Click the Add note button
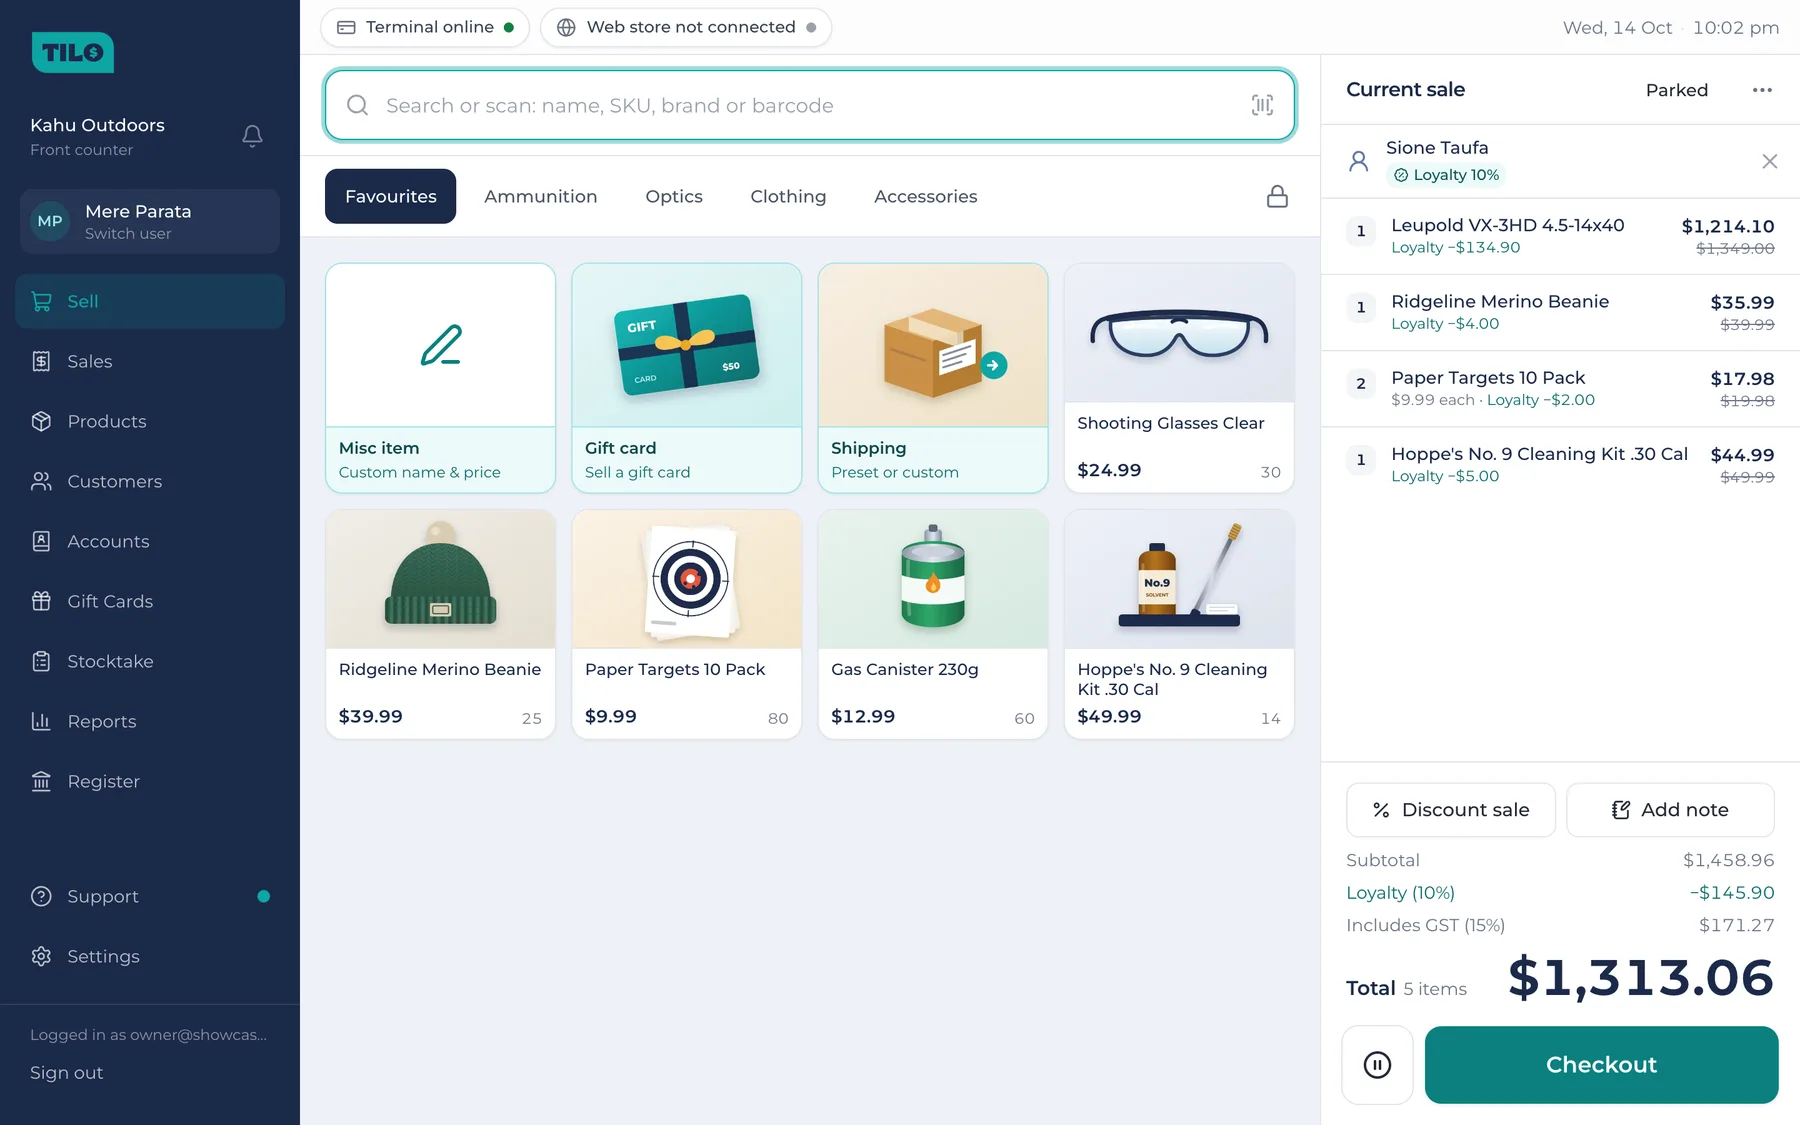This screenshot has height=1125, width=1800. tap(1670, 810)
